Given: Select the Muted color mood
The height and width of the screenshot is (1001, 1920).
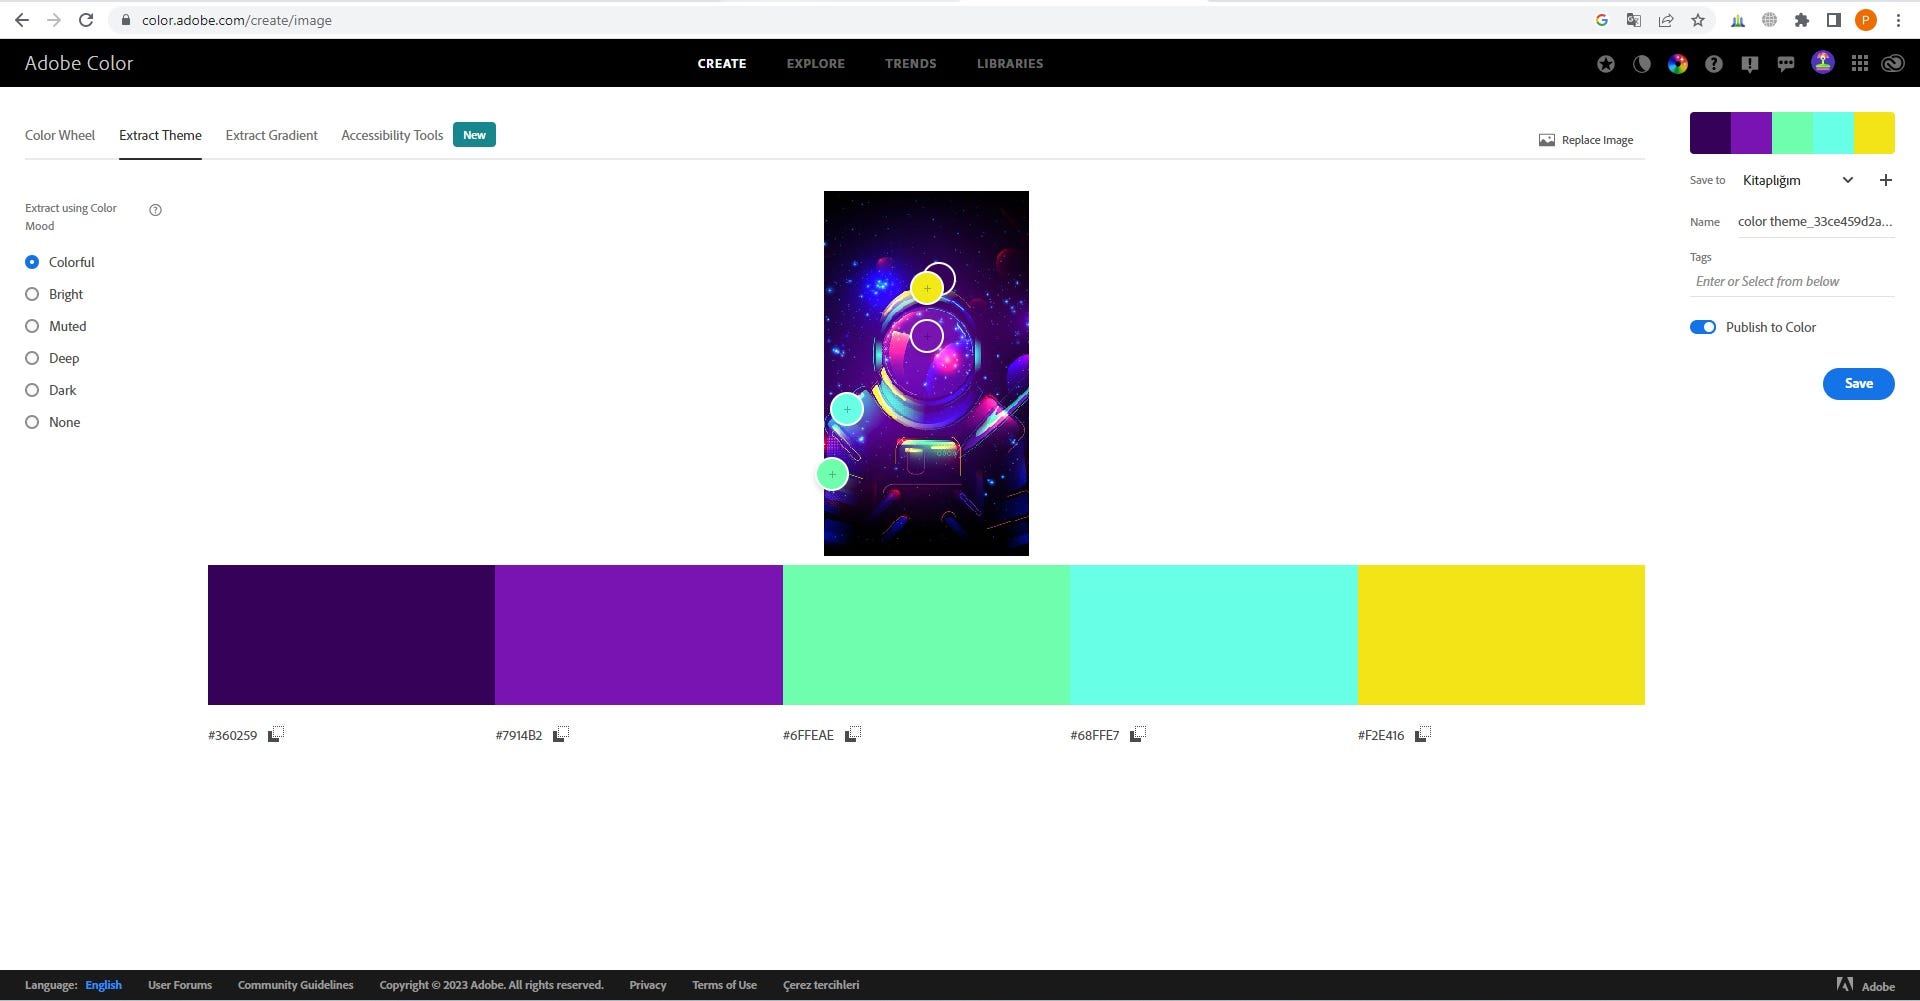Looking at the screenshot, I should point(32,326).
